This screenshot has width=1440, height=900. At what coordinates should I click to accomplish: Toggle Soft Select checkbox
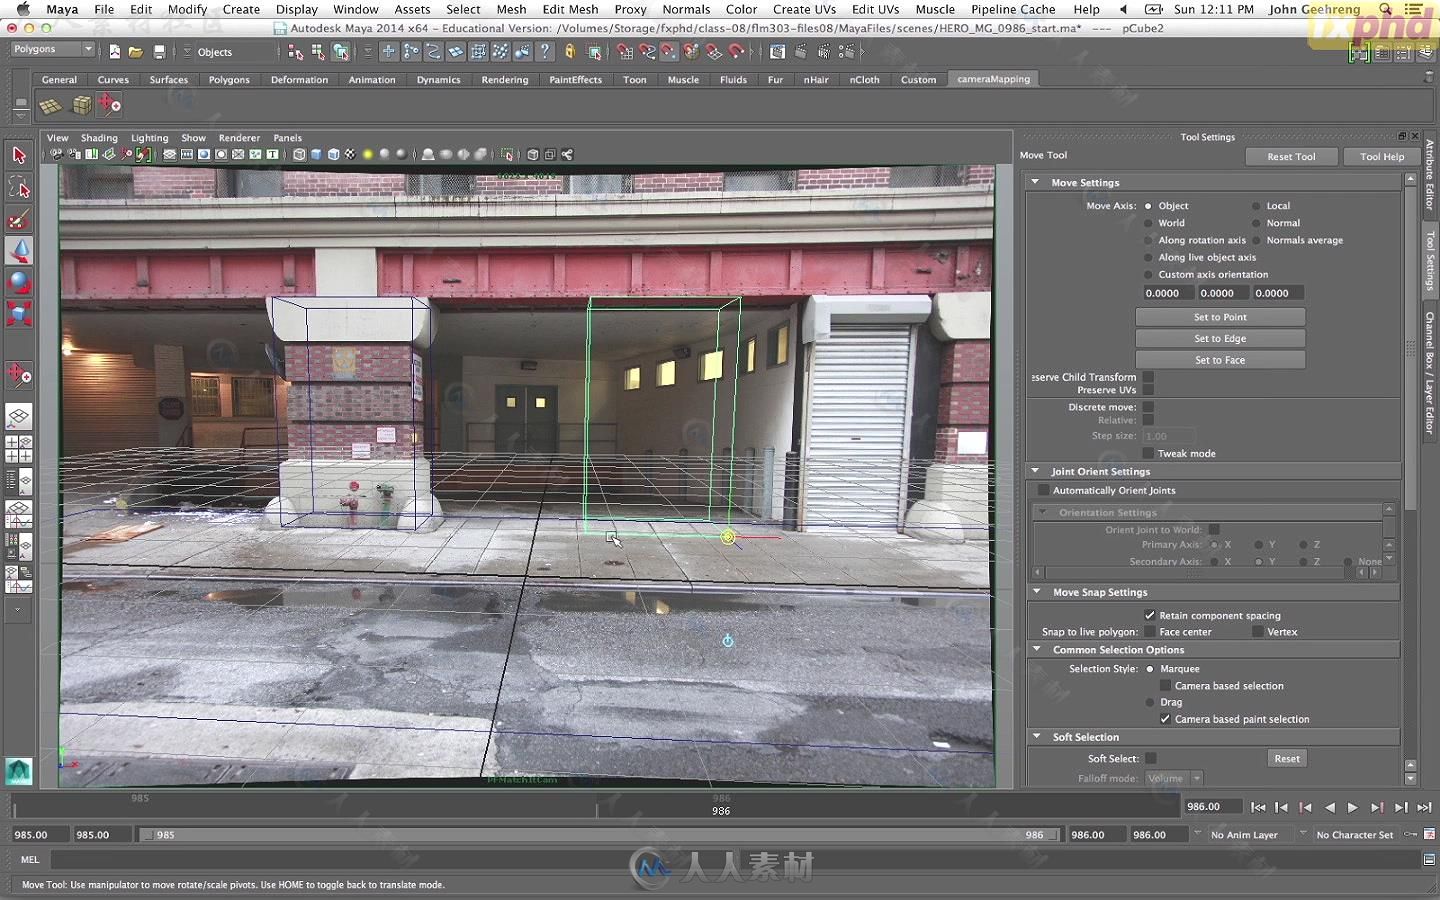point(1150,758)
